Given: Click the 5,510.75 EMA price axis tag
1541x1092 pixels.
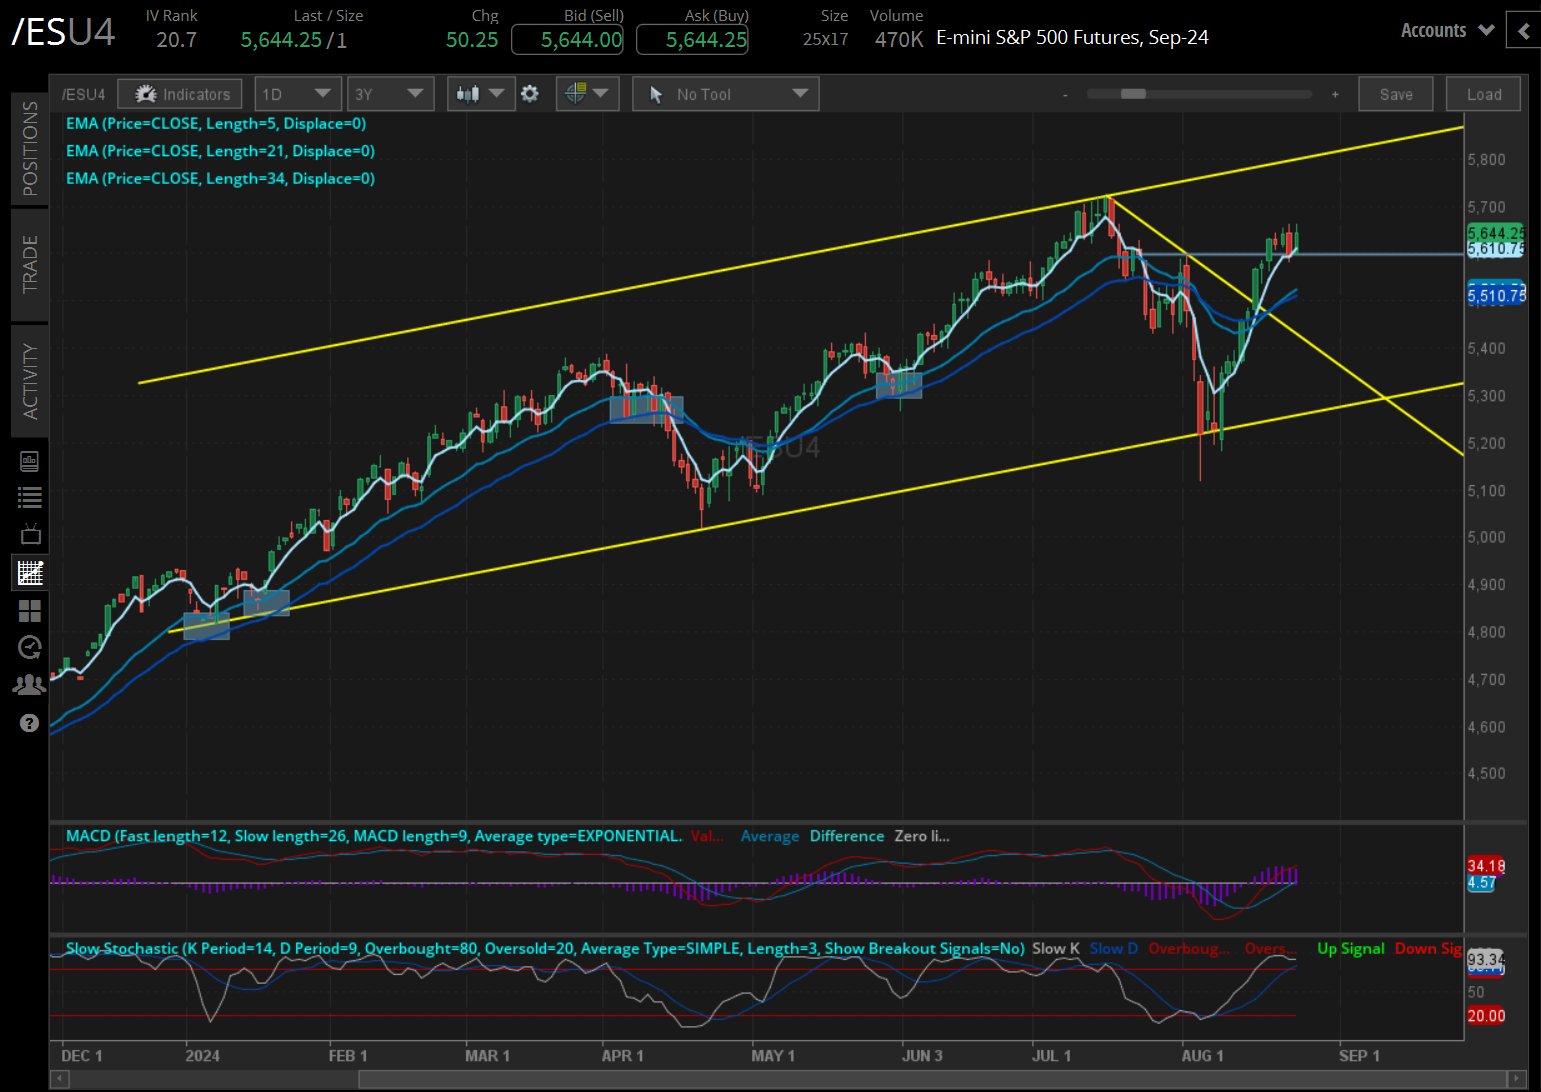Looking at the screenshot, I should pos(1496,296).
